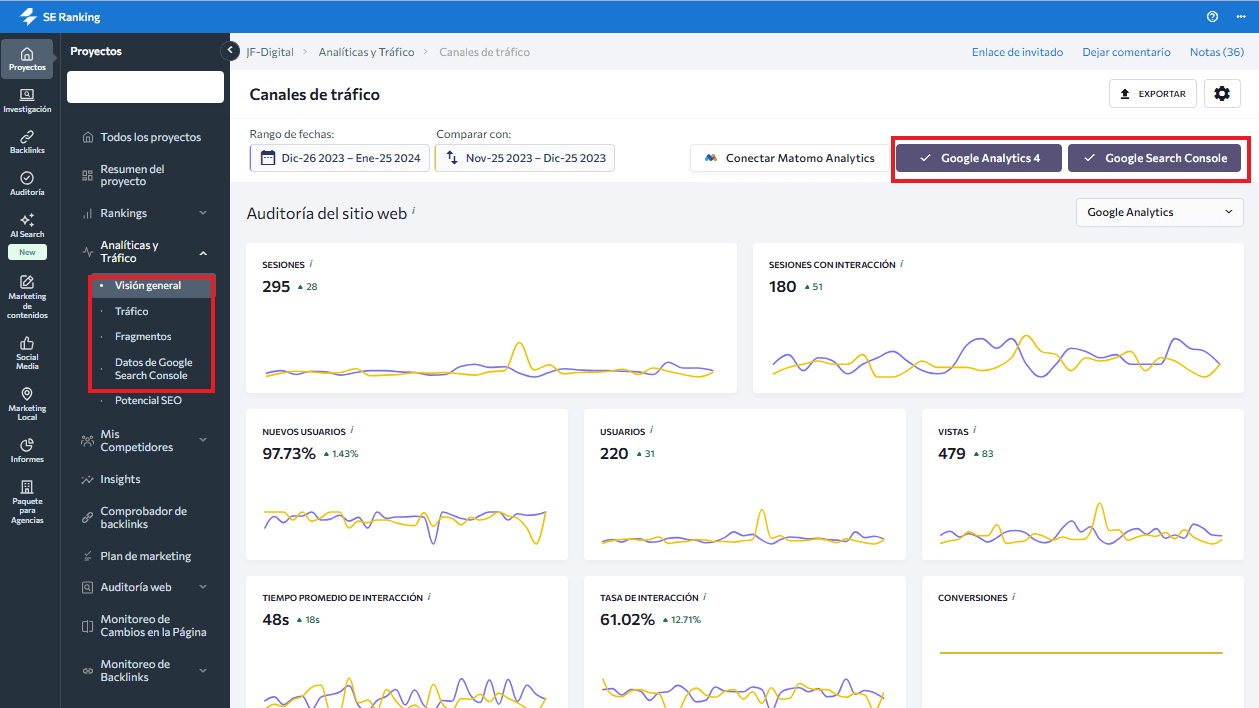Image resolution: width=1259 pixels, height=708 pixels.
Task: Select Datos de Google Search Console
Action: 152,369
